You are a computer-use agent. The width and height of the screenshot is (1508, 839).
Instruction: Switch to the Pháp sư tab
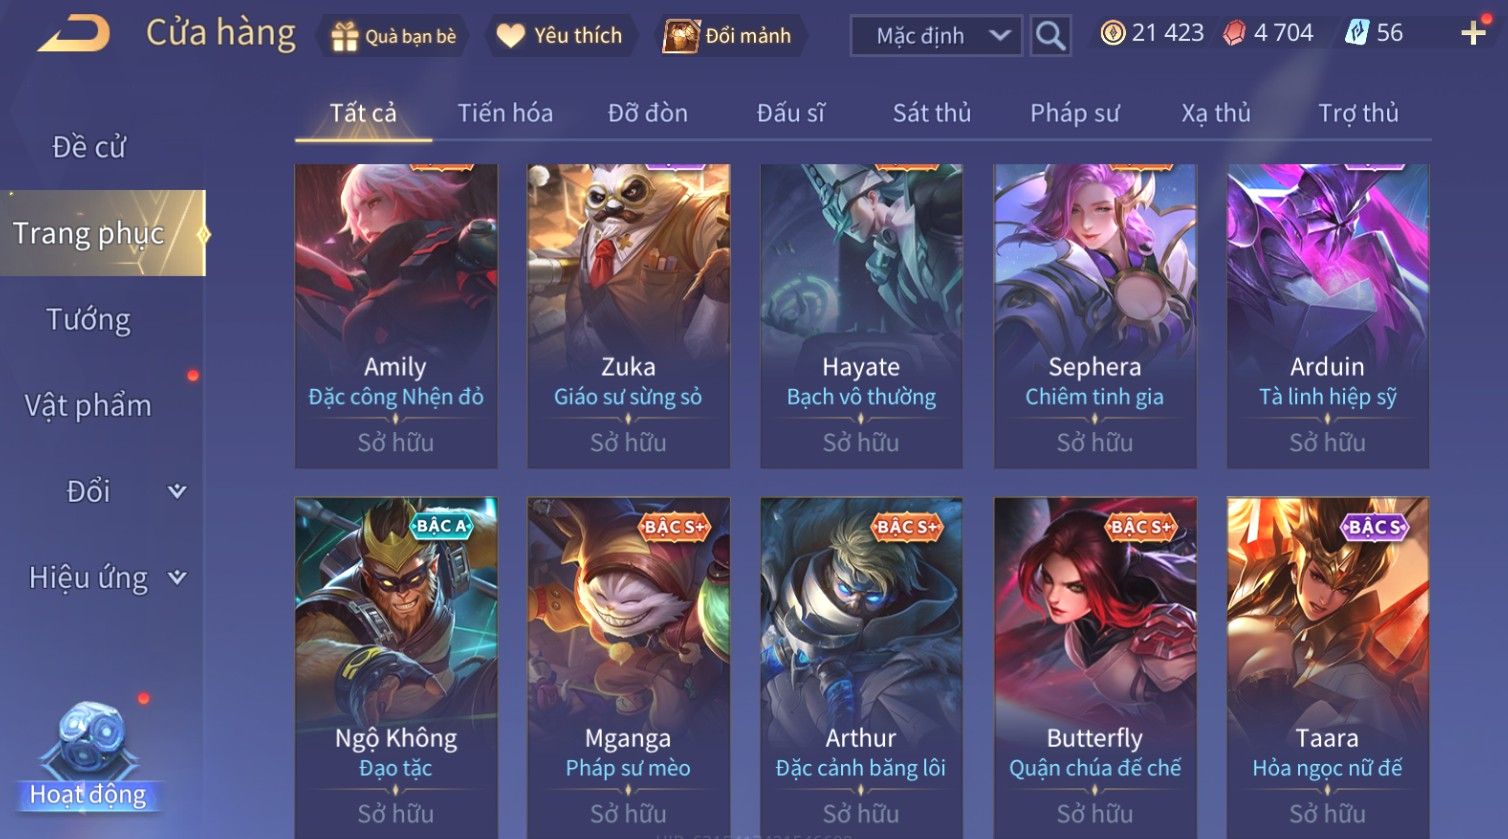[1075, 113]
